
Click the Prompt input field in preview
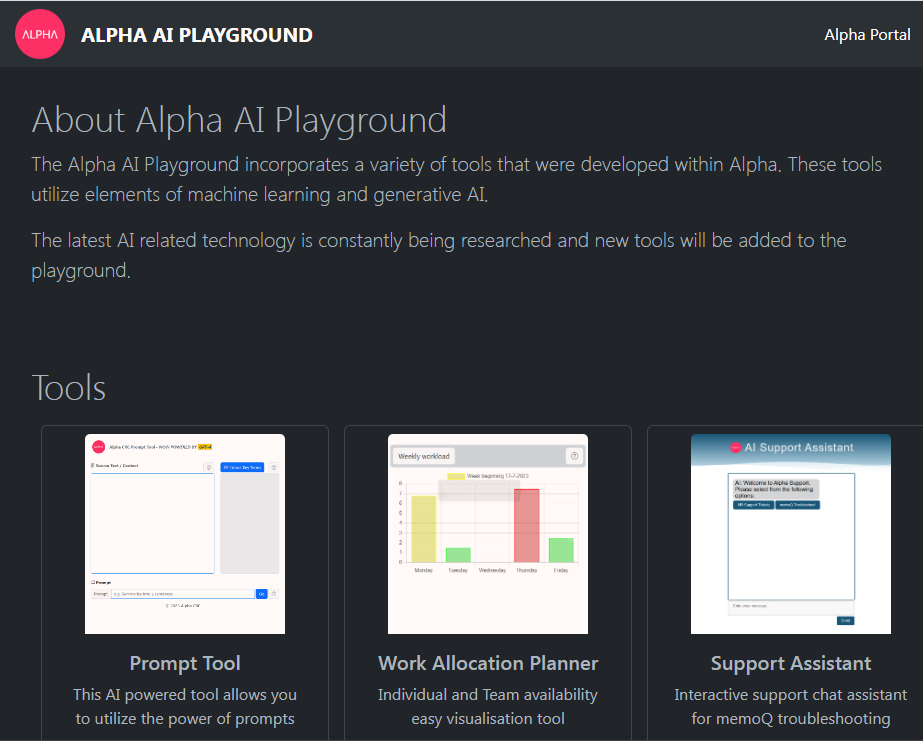pyautogui.click(x=182, y=594)
